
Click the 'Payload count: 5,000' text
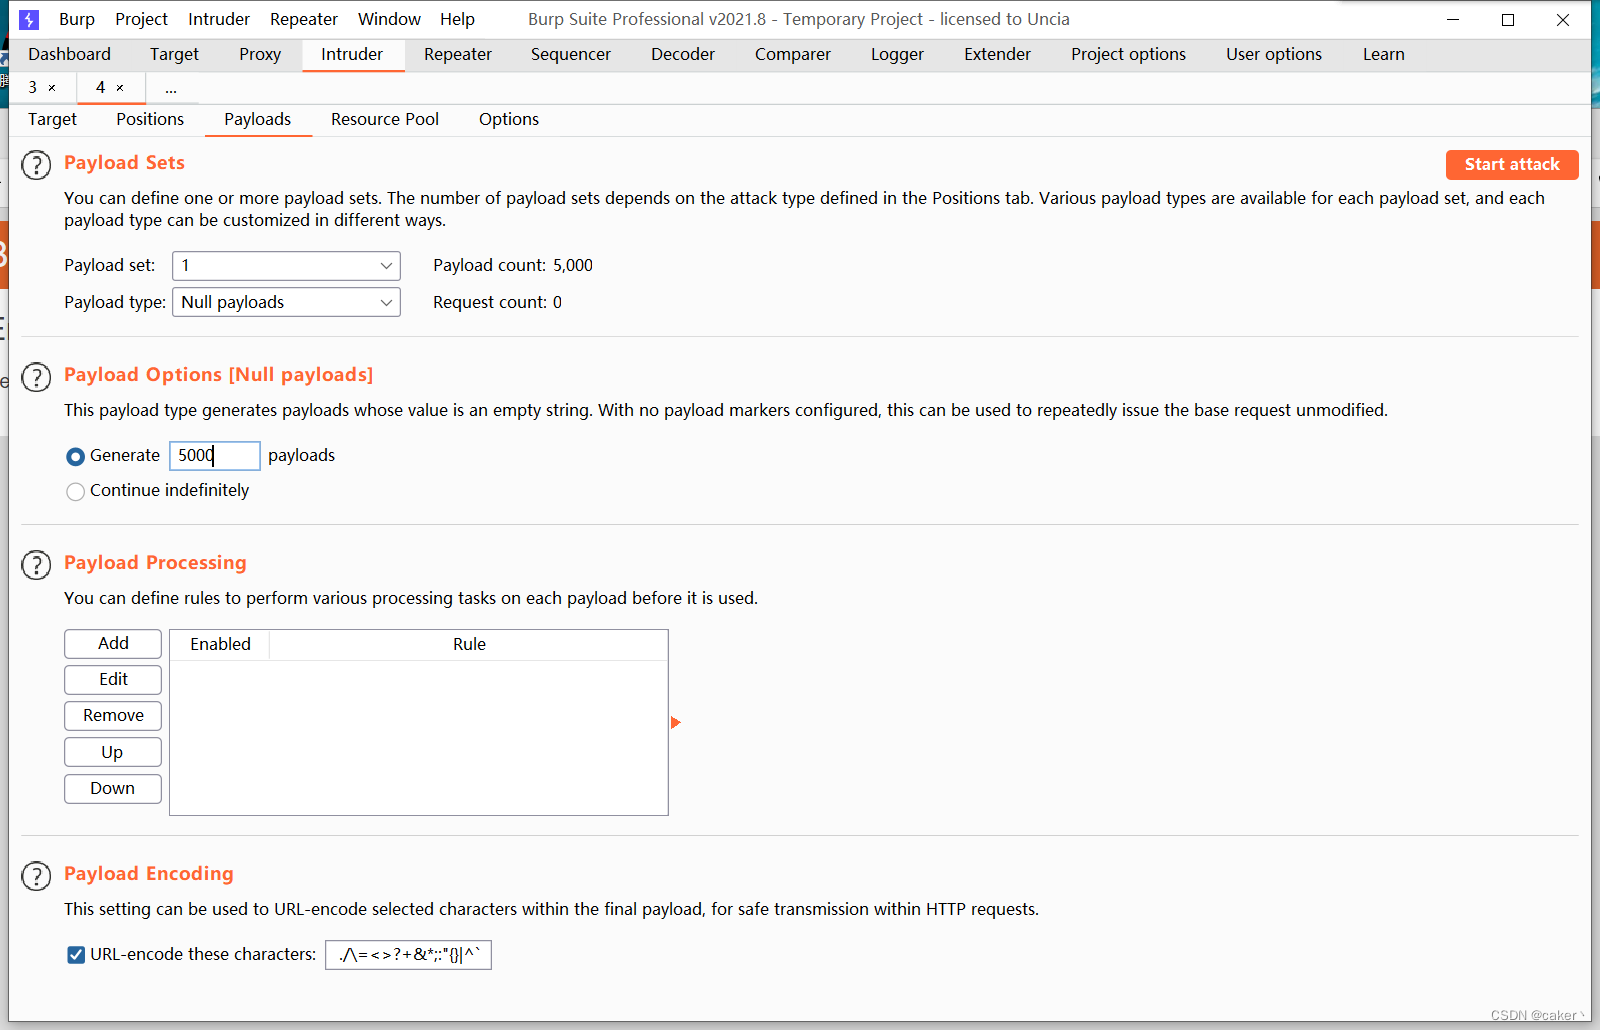pos(513,266)
